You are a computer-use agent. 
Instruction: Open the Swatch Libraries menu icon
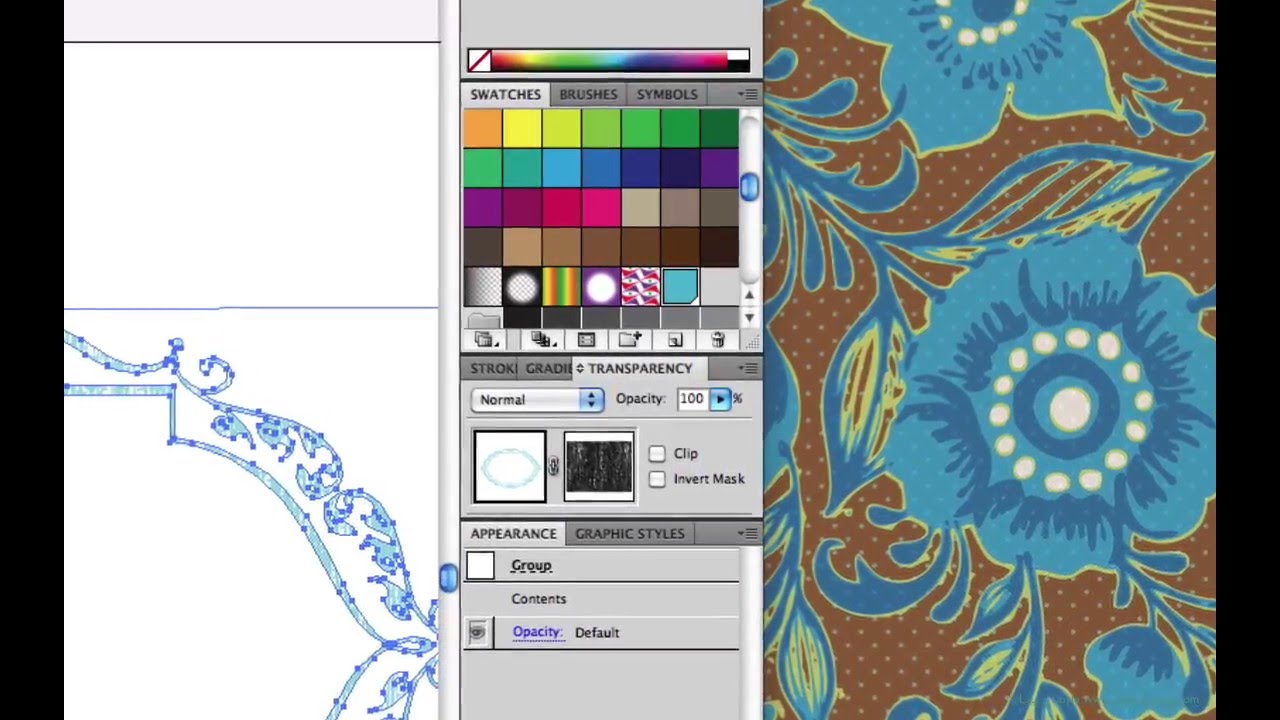click(x=485, y=340)
